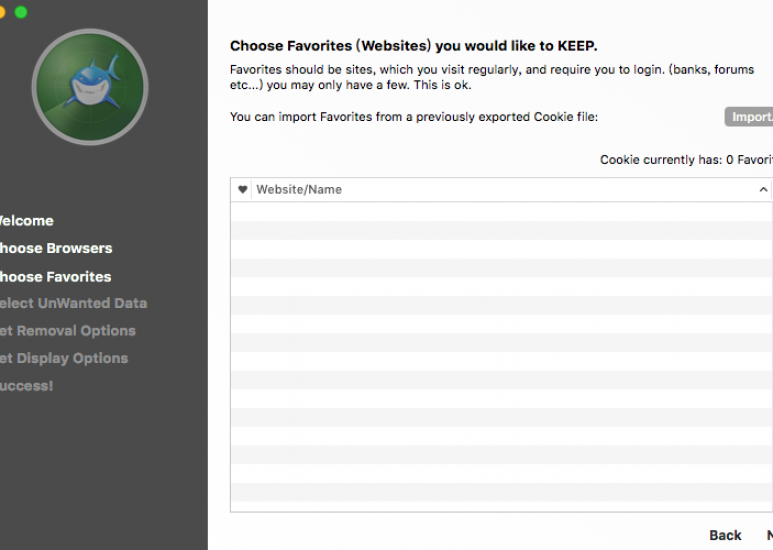Go to the Set Display Options step

(x=63, y=358)
